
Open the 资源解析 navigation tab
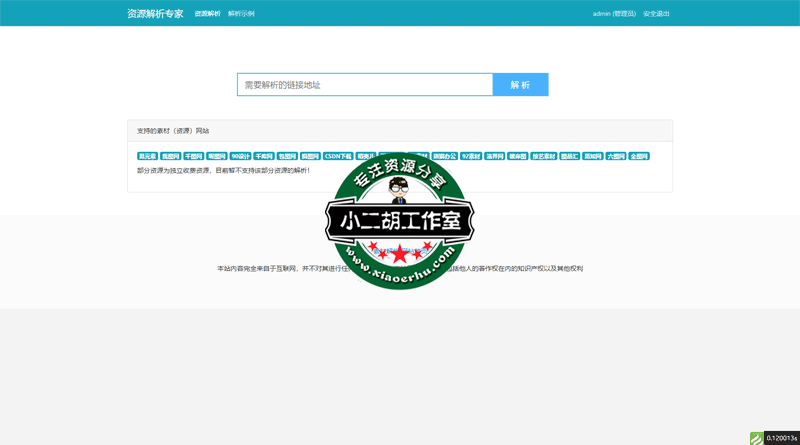pyautogui.click(x=207, y=14)
